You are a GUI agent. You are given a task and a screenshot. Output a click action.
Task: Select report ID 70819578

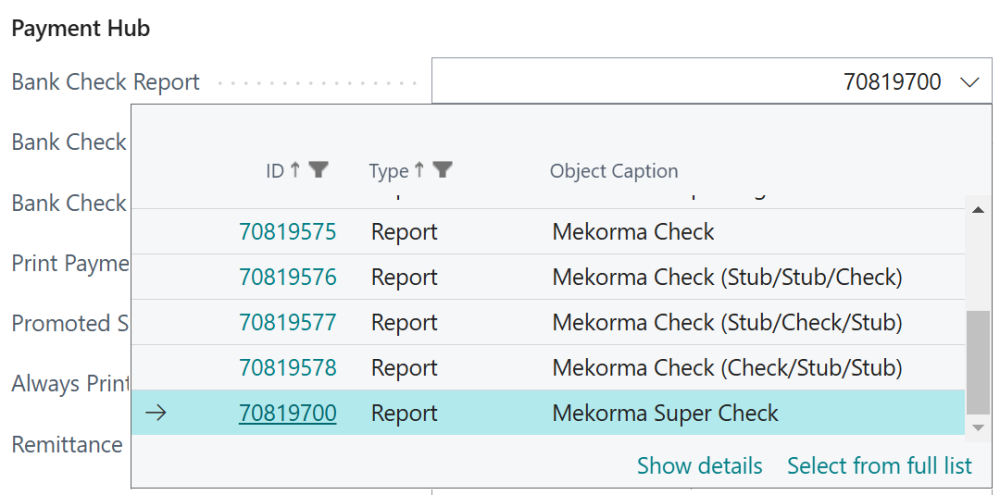pyautogui.click(x=288, y=367)
